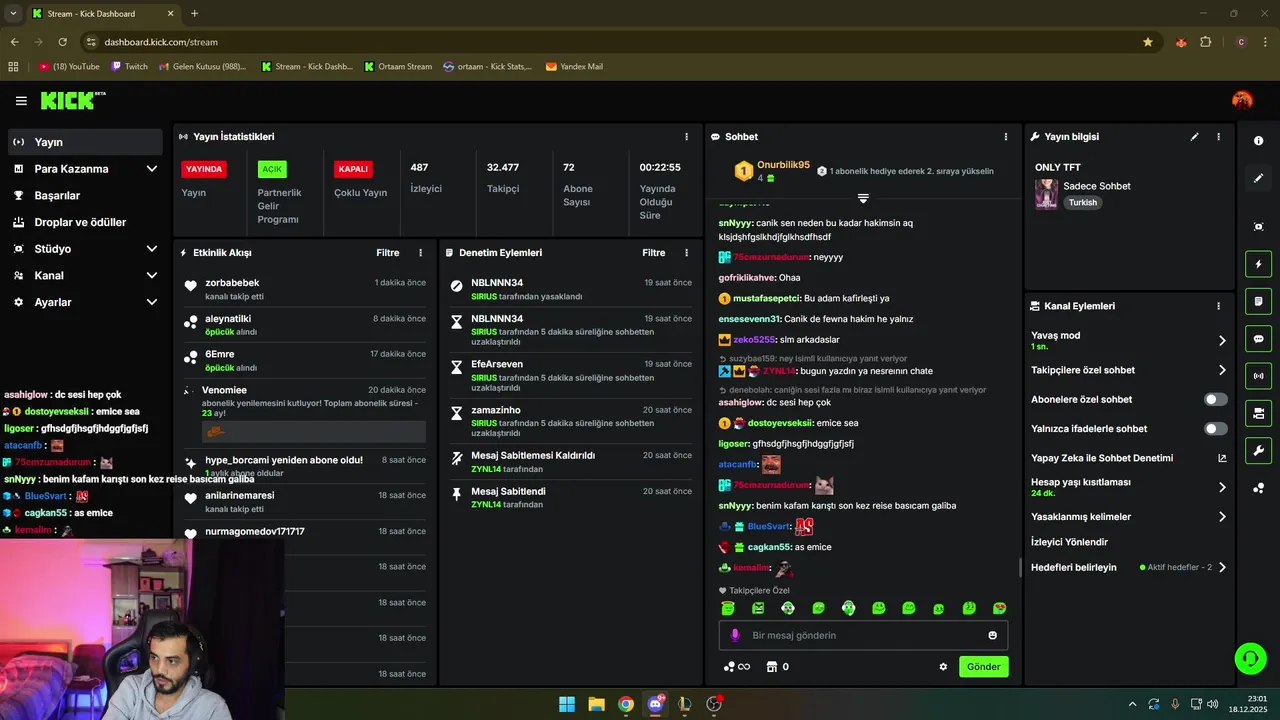The height and width of the screenshot is (720, 1280).
Task: Open the Twitch bookmark
Action: coord(129,67)
